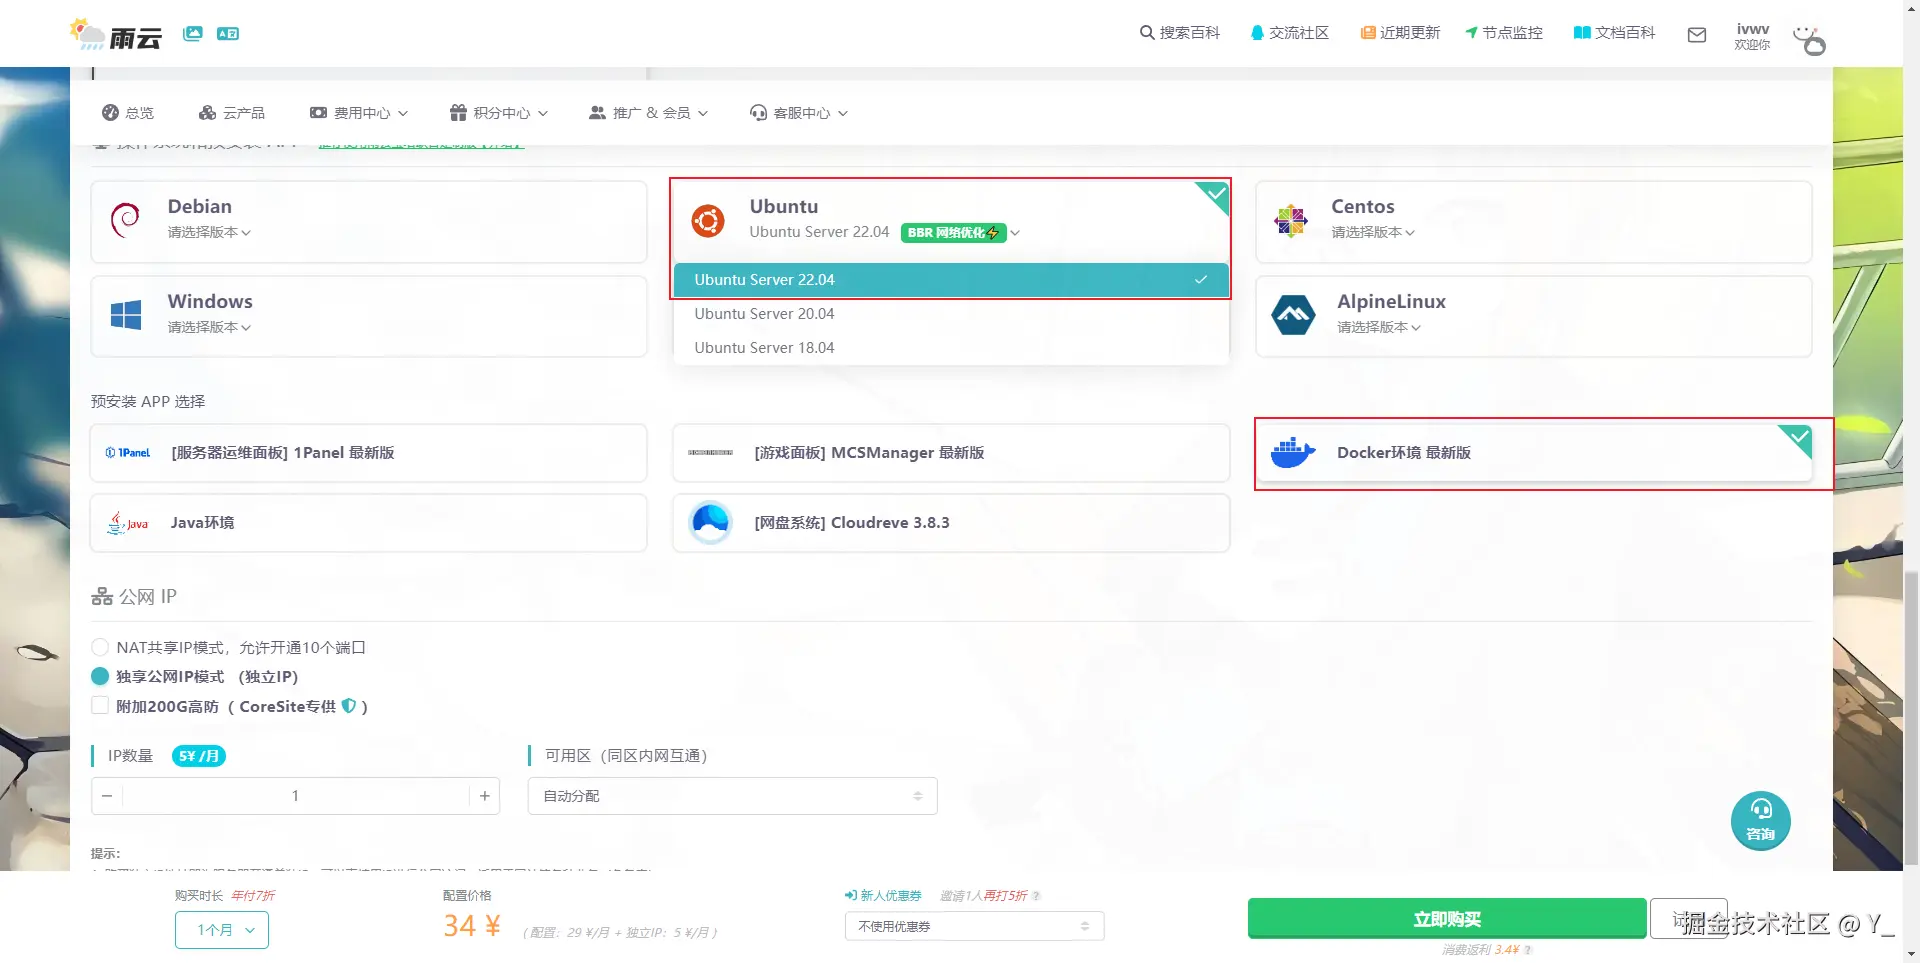This screenshot has height=963, width=1920.
Task: Open the 自动分配 availability zone dropdown
Action: tap(731, 795)
